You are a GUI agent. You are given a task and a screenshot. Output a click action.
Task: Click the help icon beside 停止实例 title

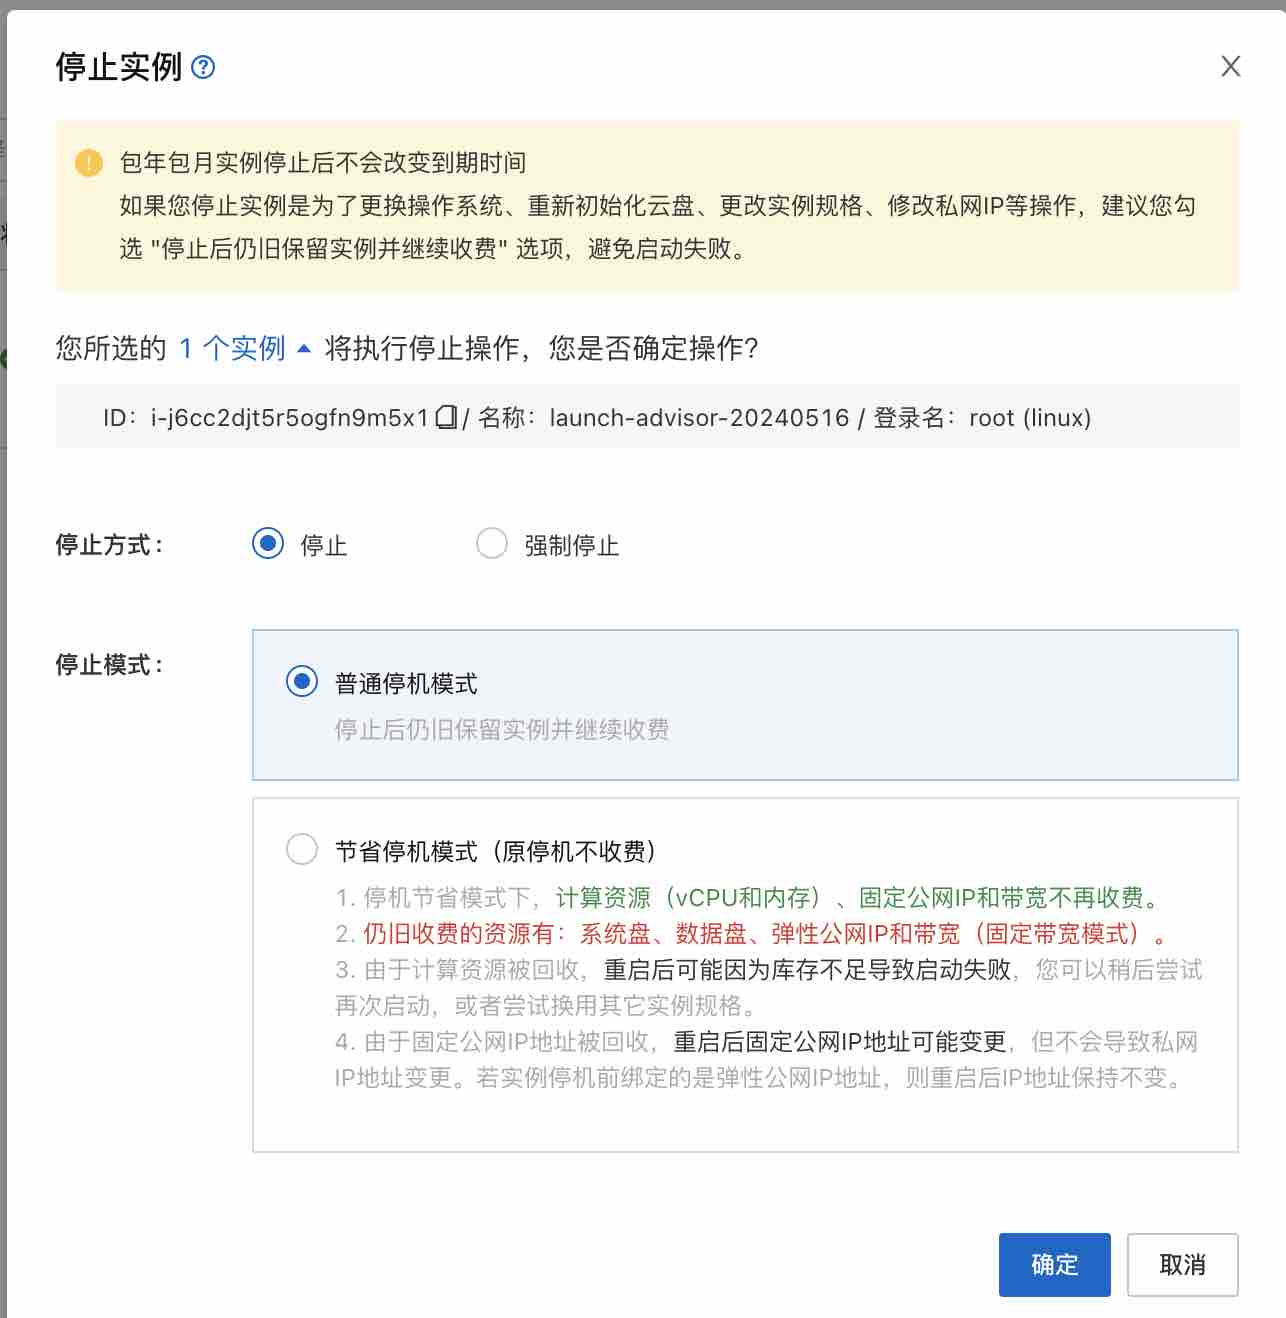click(x=203, y=67)
